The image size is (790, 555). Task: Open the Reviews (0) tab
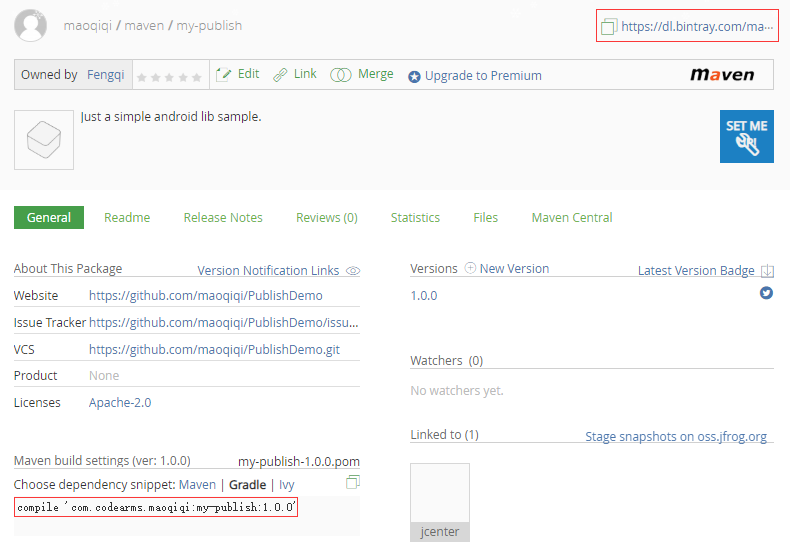(327, 218)
